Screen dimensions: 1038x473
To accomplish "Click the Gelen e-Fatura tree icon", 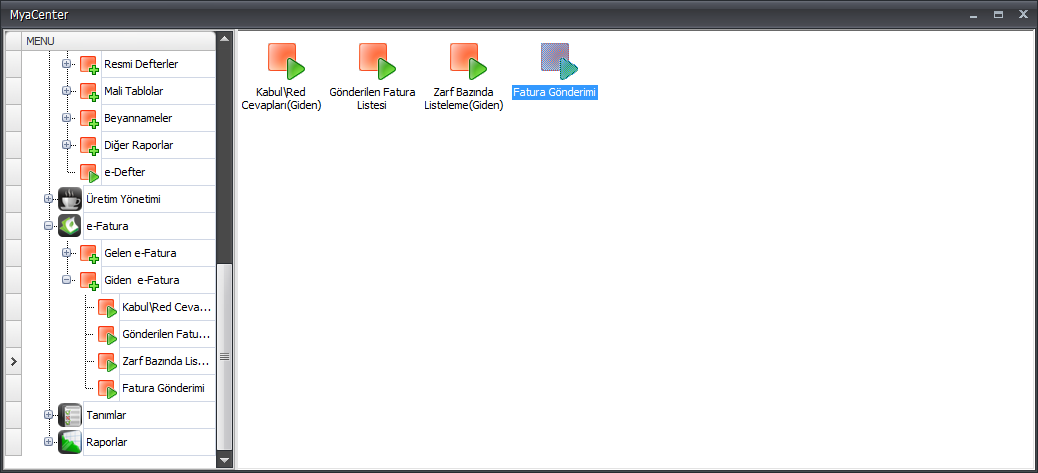I will [x=89, y=253].
